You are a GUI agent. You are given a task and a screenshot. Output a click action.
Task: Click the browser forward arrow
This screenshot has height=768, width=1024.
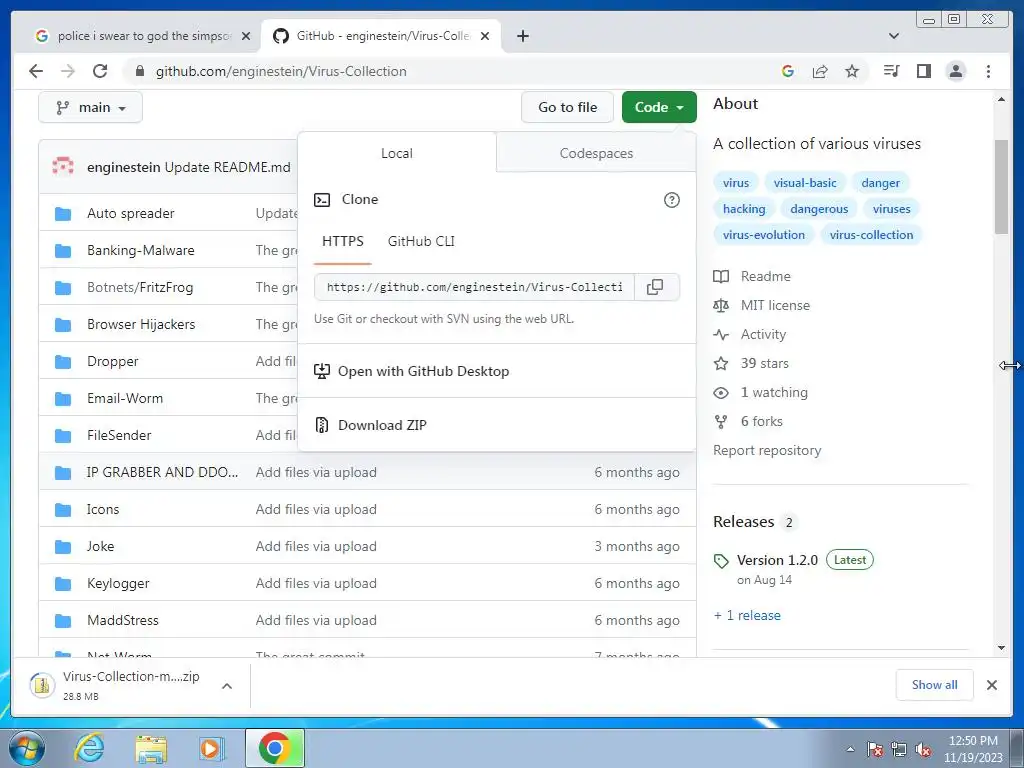pos(68,71)
